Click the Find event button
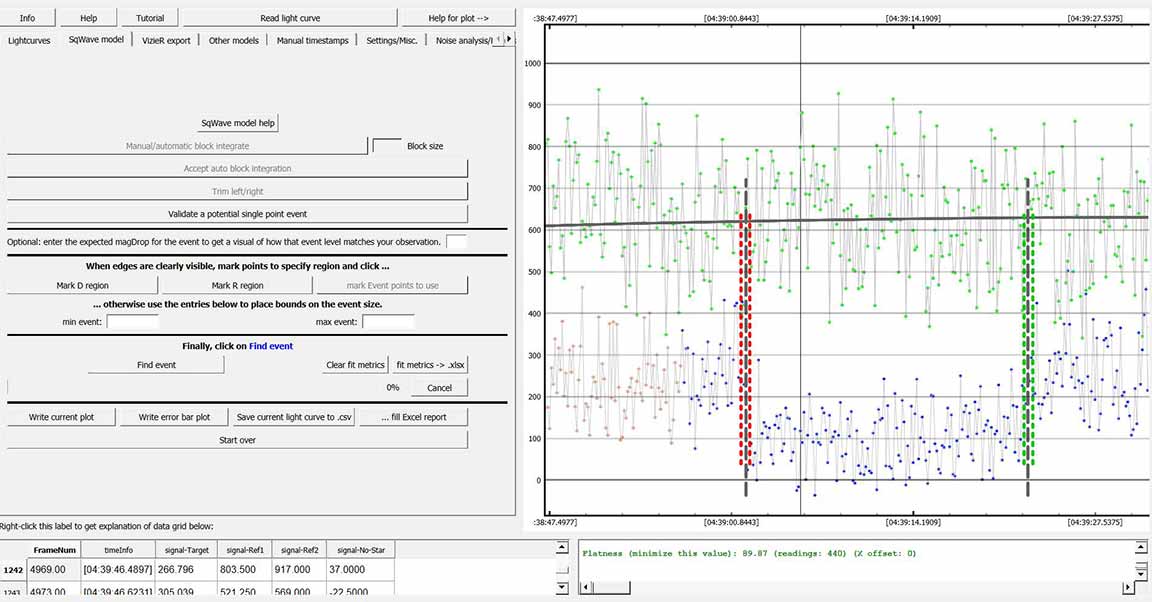This screenshot has height=602, width=1152. click(156, 365)
